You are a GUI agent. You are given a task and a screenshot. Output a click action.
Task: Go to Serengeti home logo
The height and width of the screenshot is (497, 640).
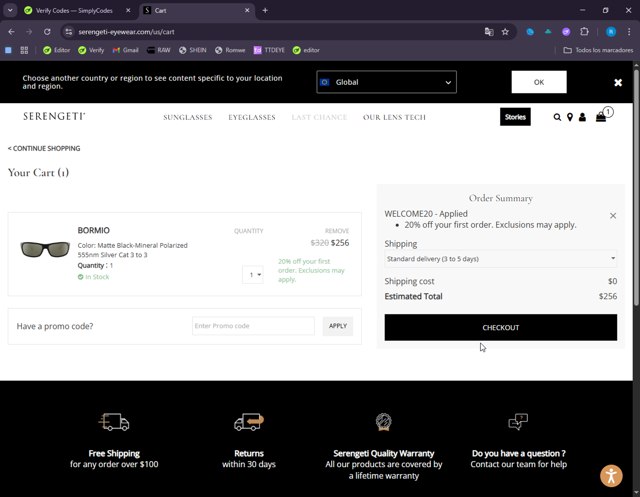coord(54,116)
